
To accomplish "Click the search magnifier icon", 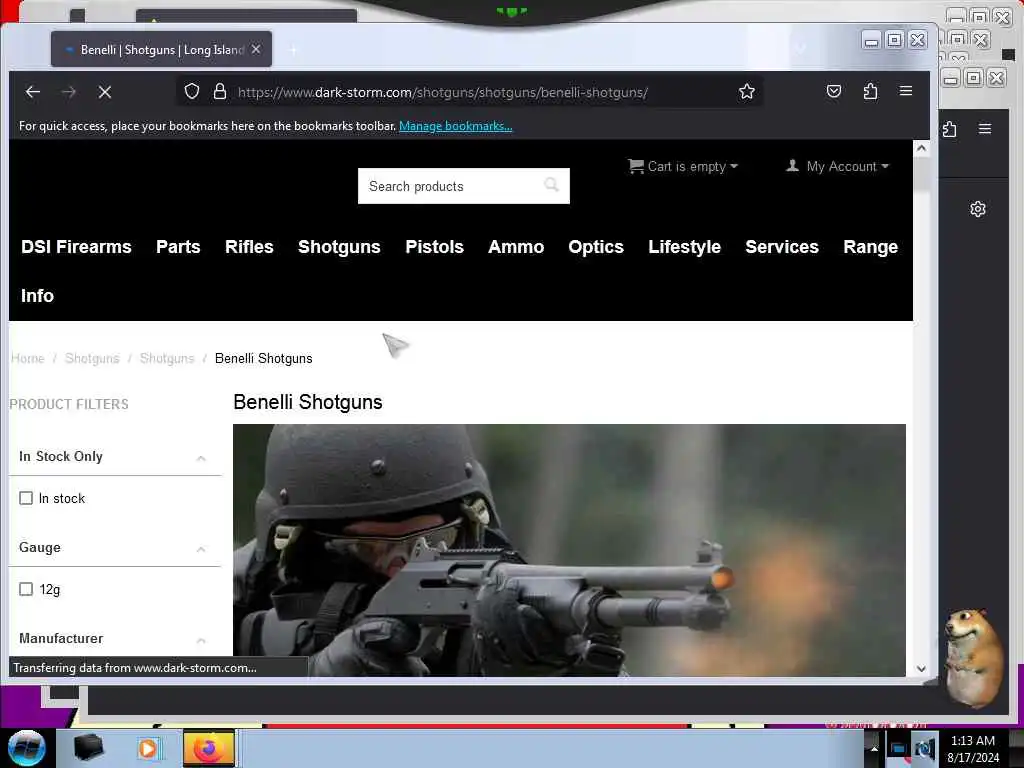I will point(551,185).
